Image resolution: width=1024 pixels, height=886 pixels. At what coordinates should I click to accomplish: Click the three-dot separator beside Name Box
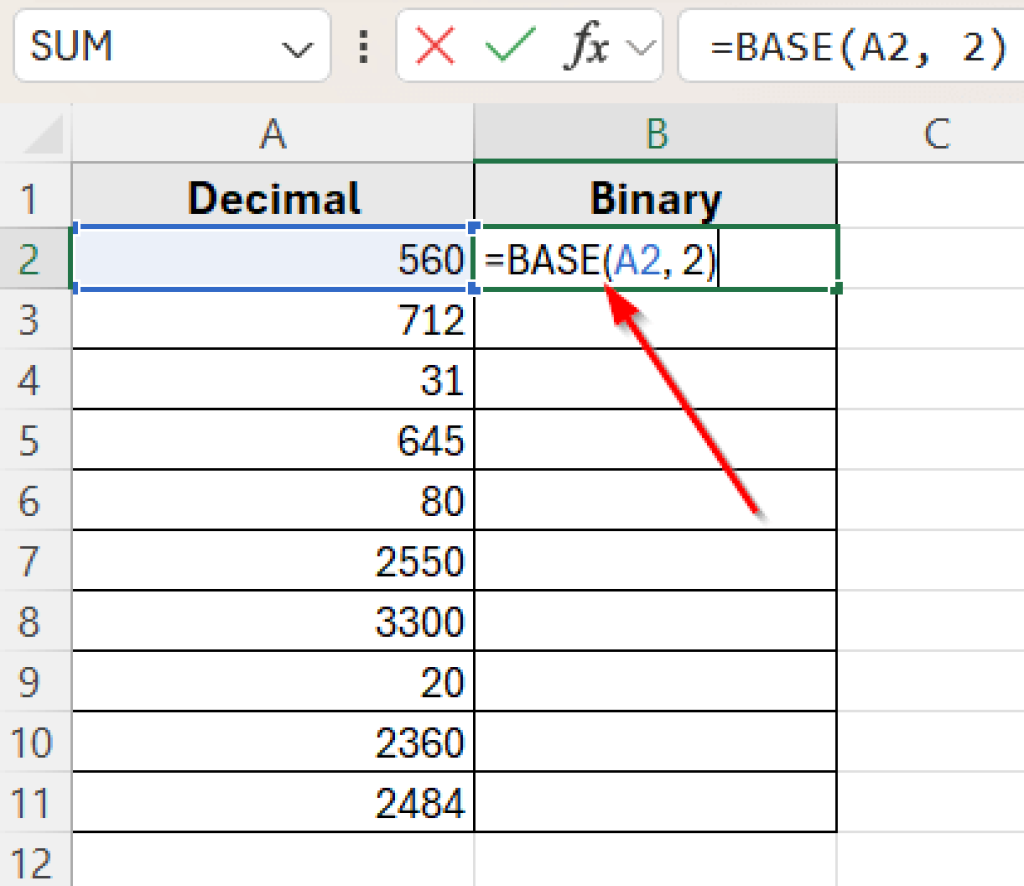363,45
